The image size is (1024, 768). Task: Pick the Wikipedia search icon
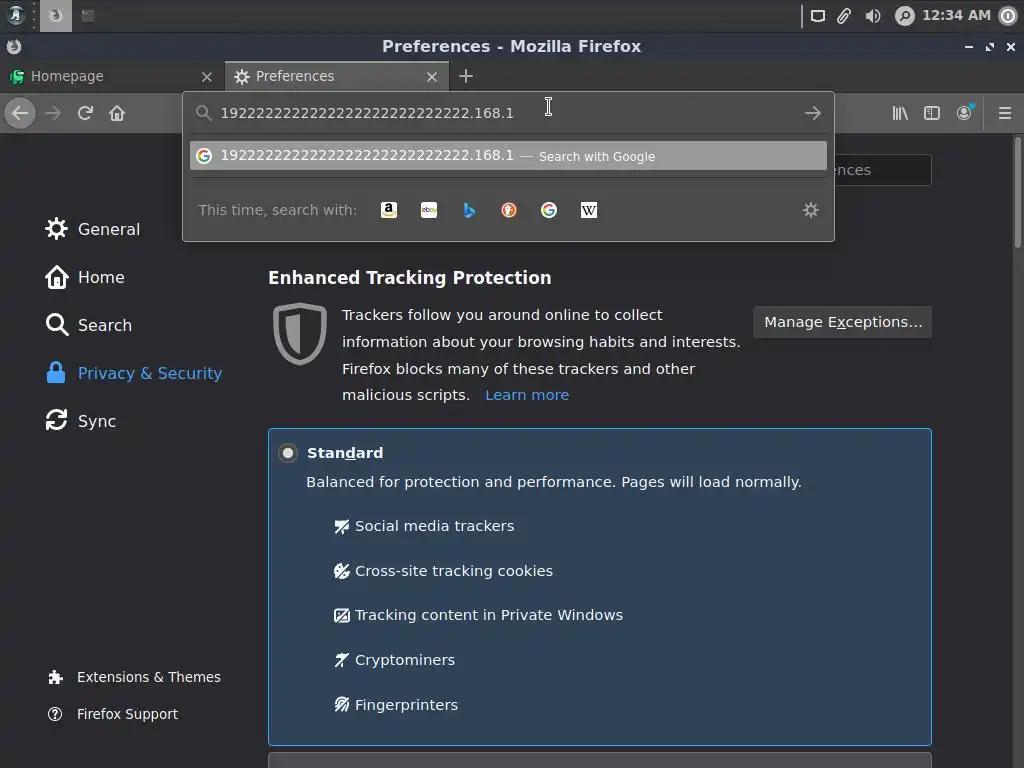coord(589,210)
